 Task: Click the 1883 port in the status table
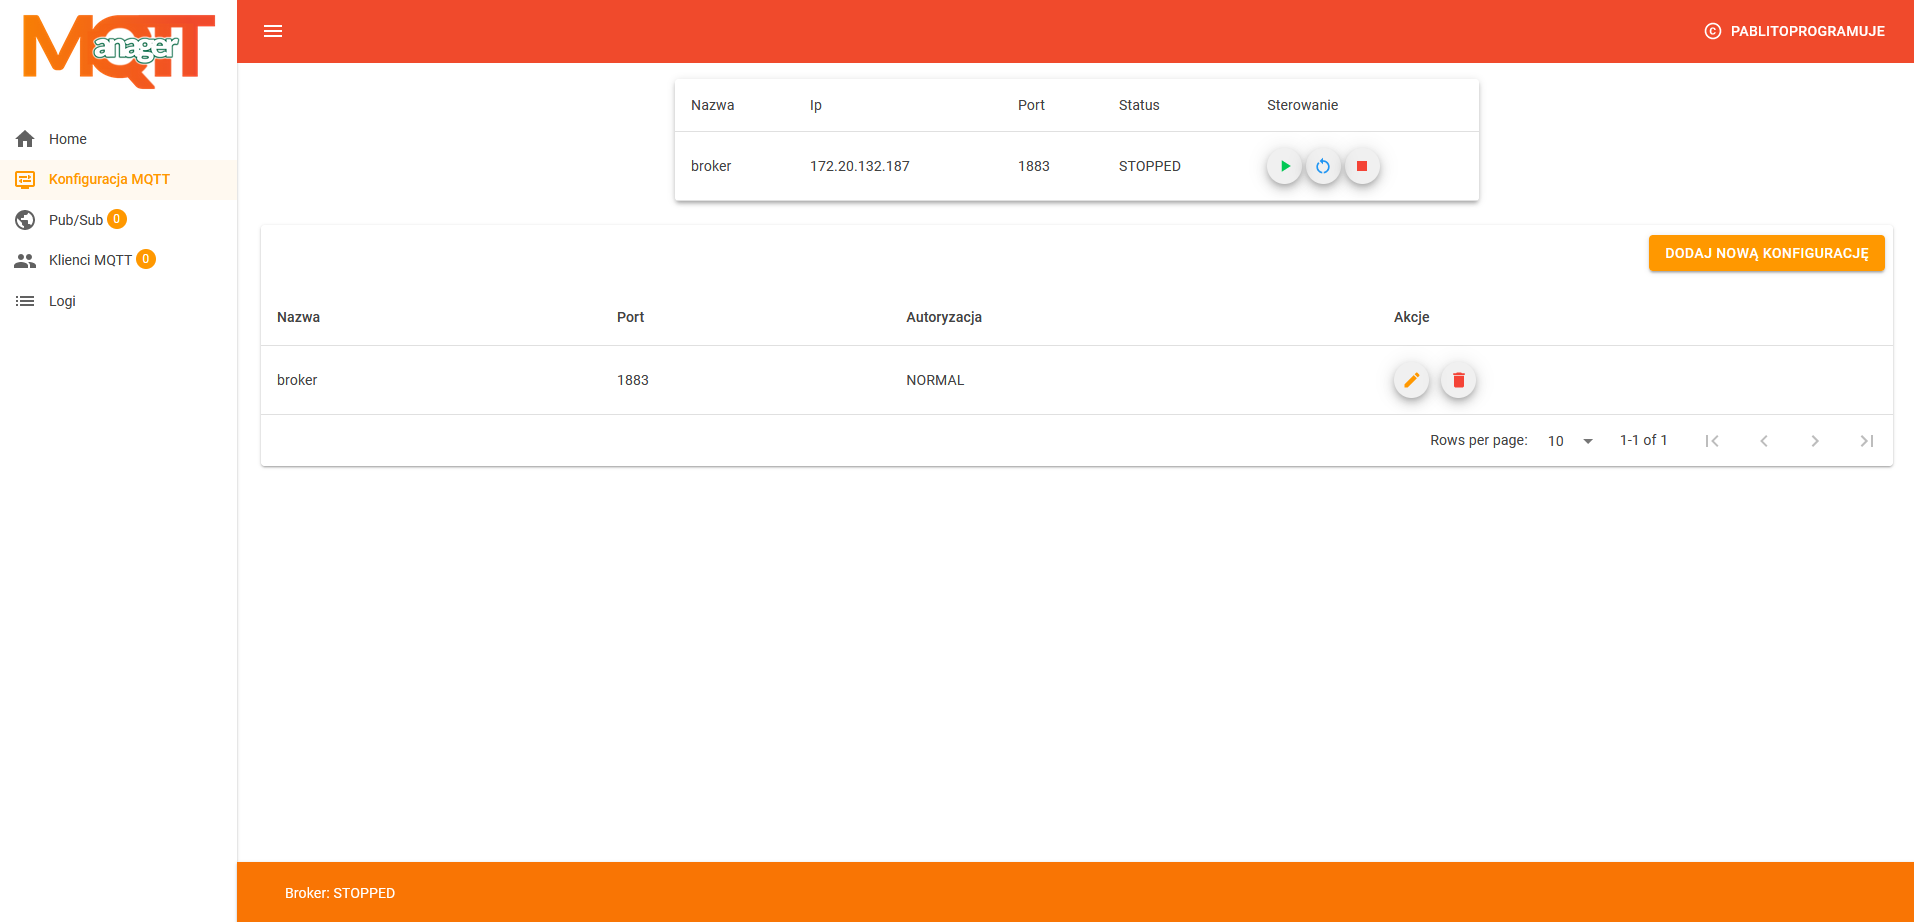pos(1034,166)
